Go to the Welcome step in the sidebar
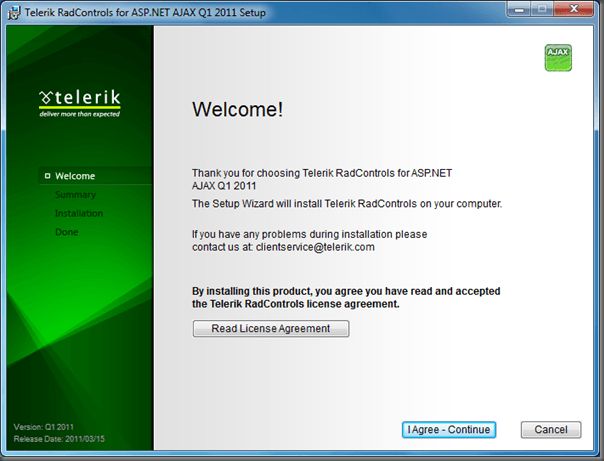Screen dimensions: 604x461 (75, 176)
